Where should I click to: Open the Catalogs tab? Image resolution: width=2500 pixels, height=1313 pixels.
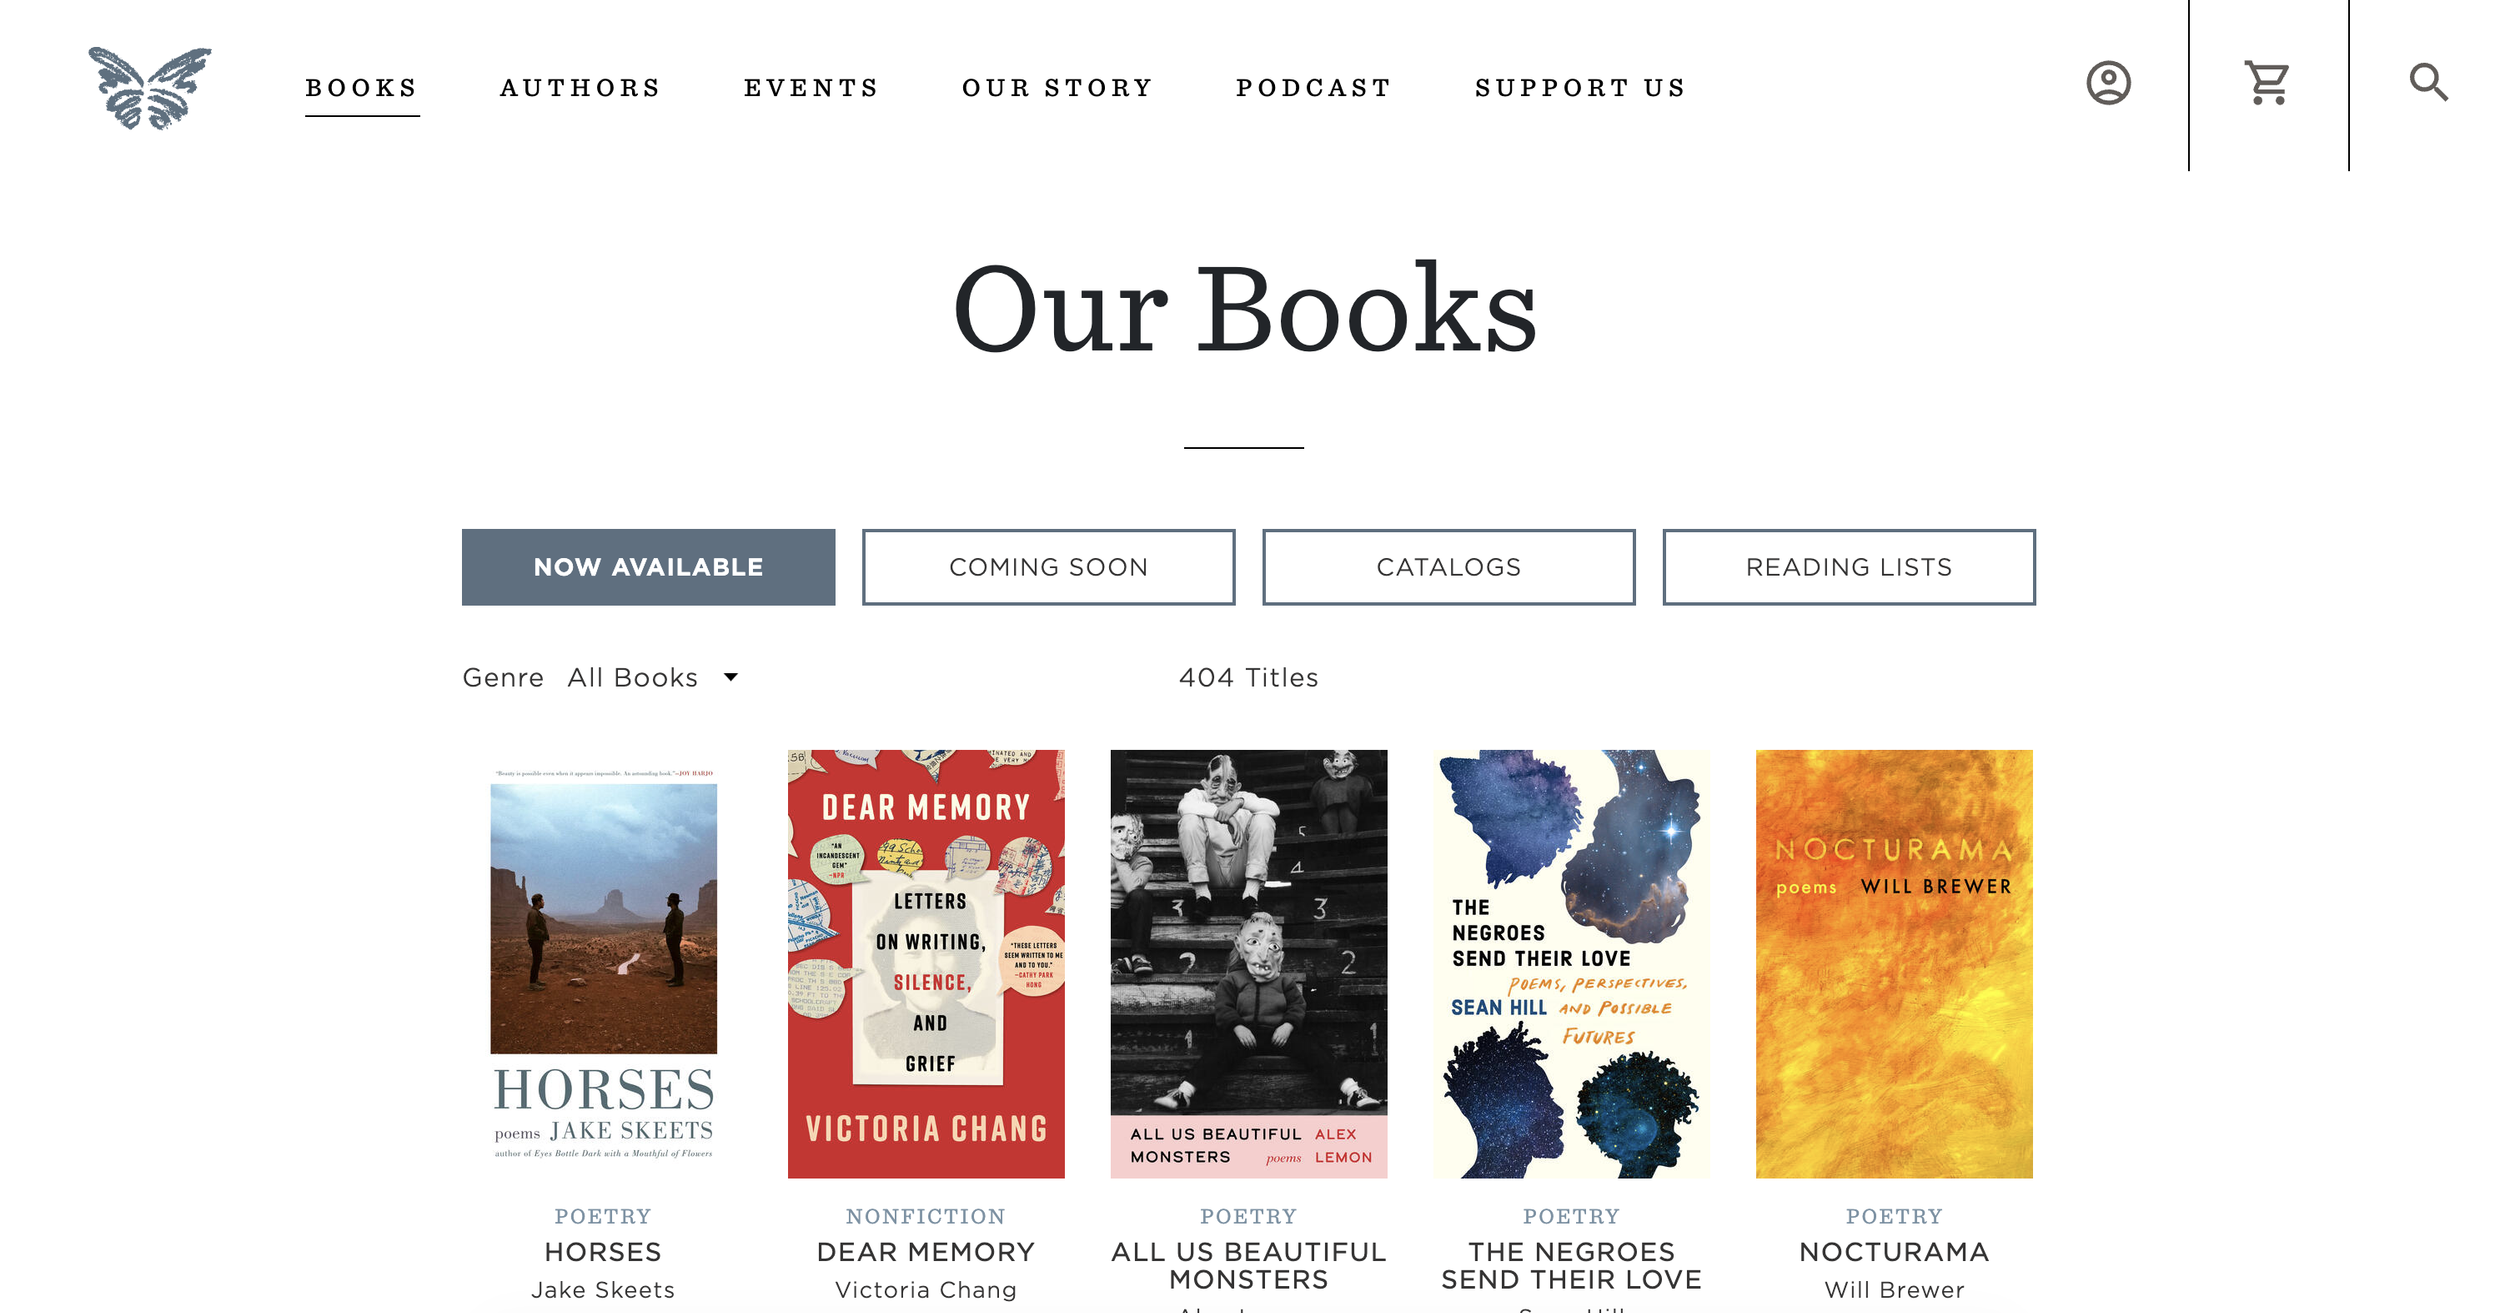tap(1448, 567)
